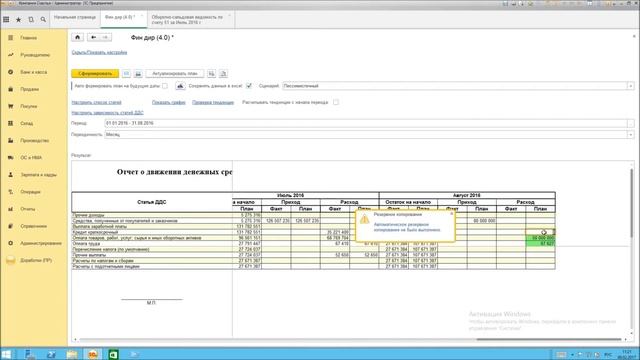This screenshot has width=640, height=360.
Task: Open Руководителю section in sidebar
Action: coord(35,55)
